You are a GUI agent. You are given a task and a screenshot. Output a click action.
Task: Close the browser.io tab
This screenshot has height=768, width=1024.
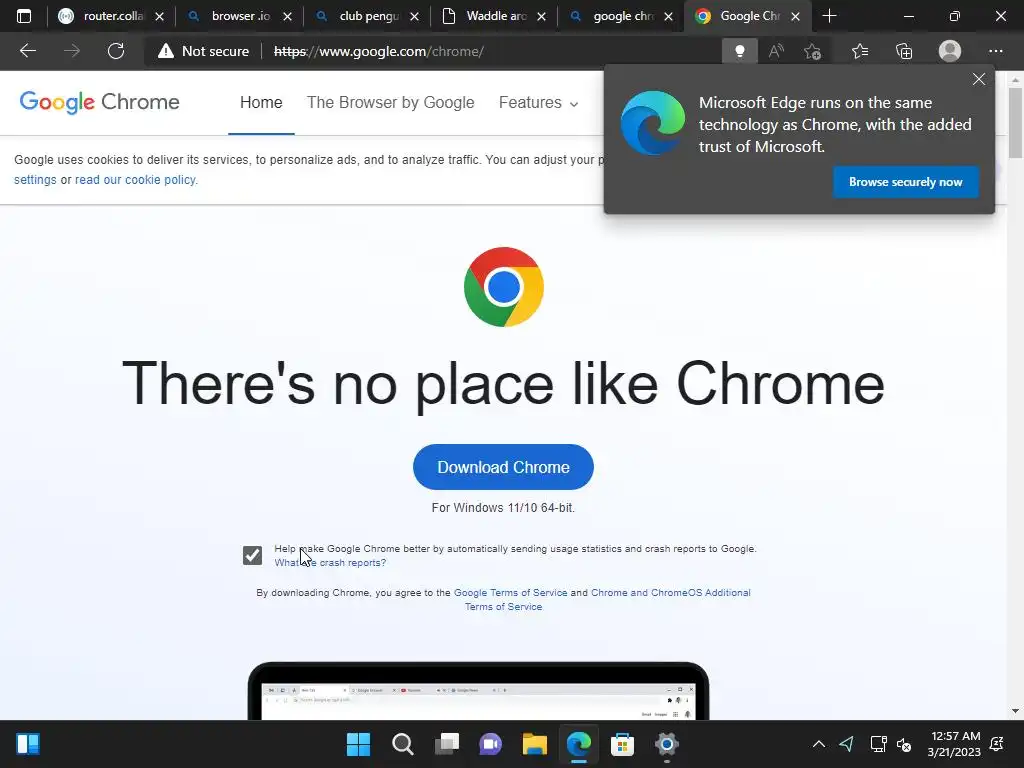tap(287, 17)
